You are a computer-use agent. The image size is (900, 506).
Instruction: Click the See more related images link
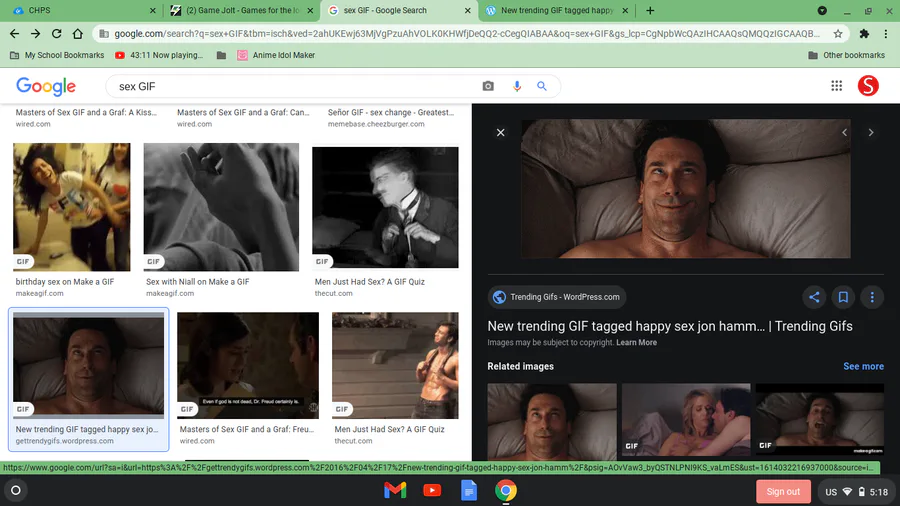click(x=863, y=366)
